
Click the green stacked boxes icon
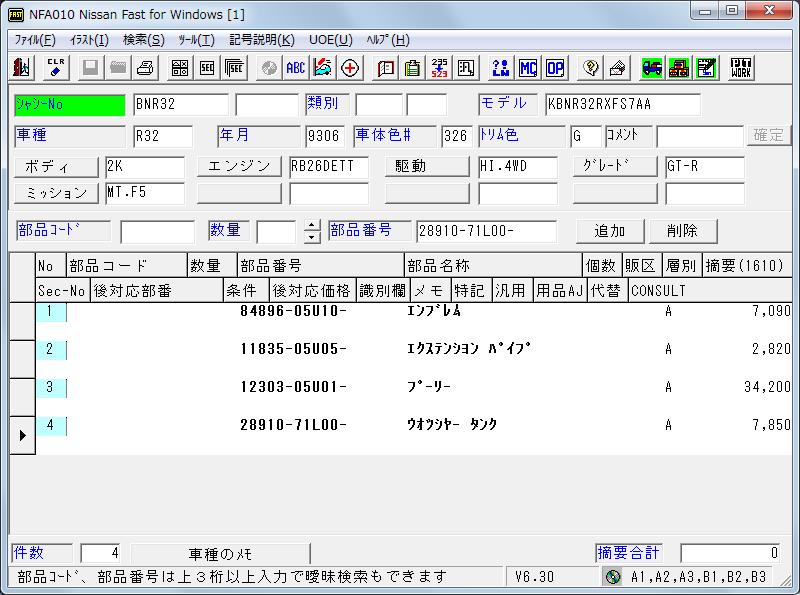click(679, 68)
